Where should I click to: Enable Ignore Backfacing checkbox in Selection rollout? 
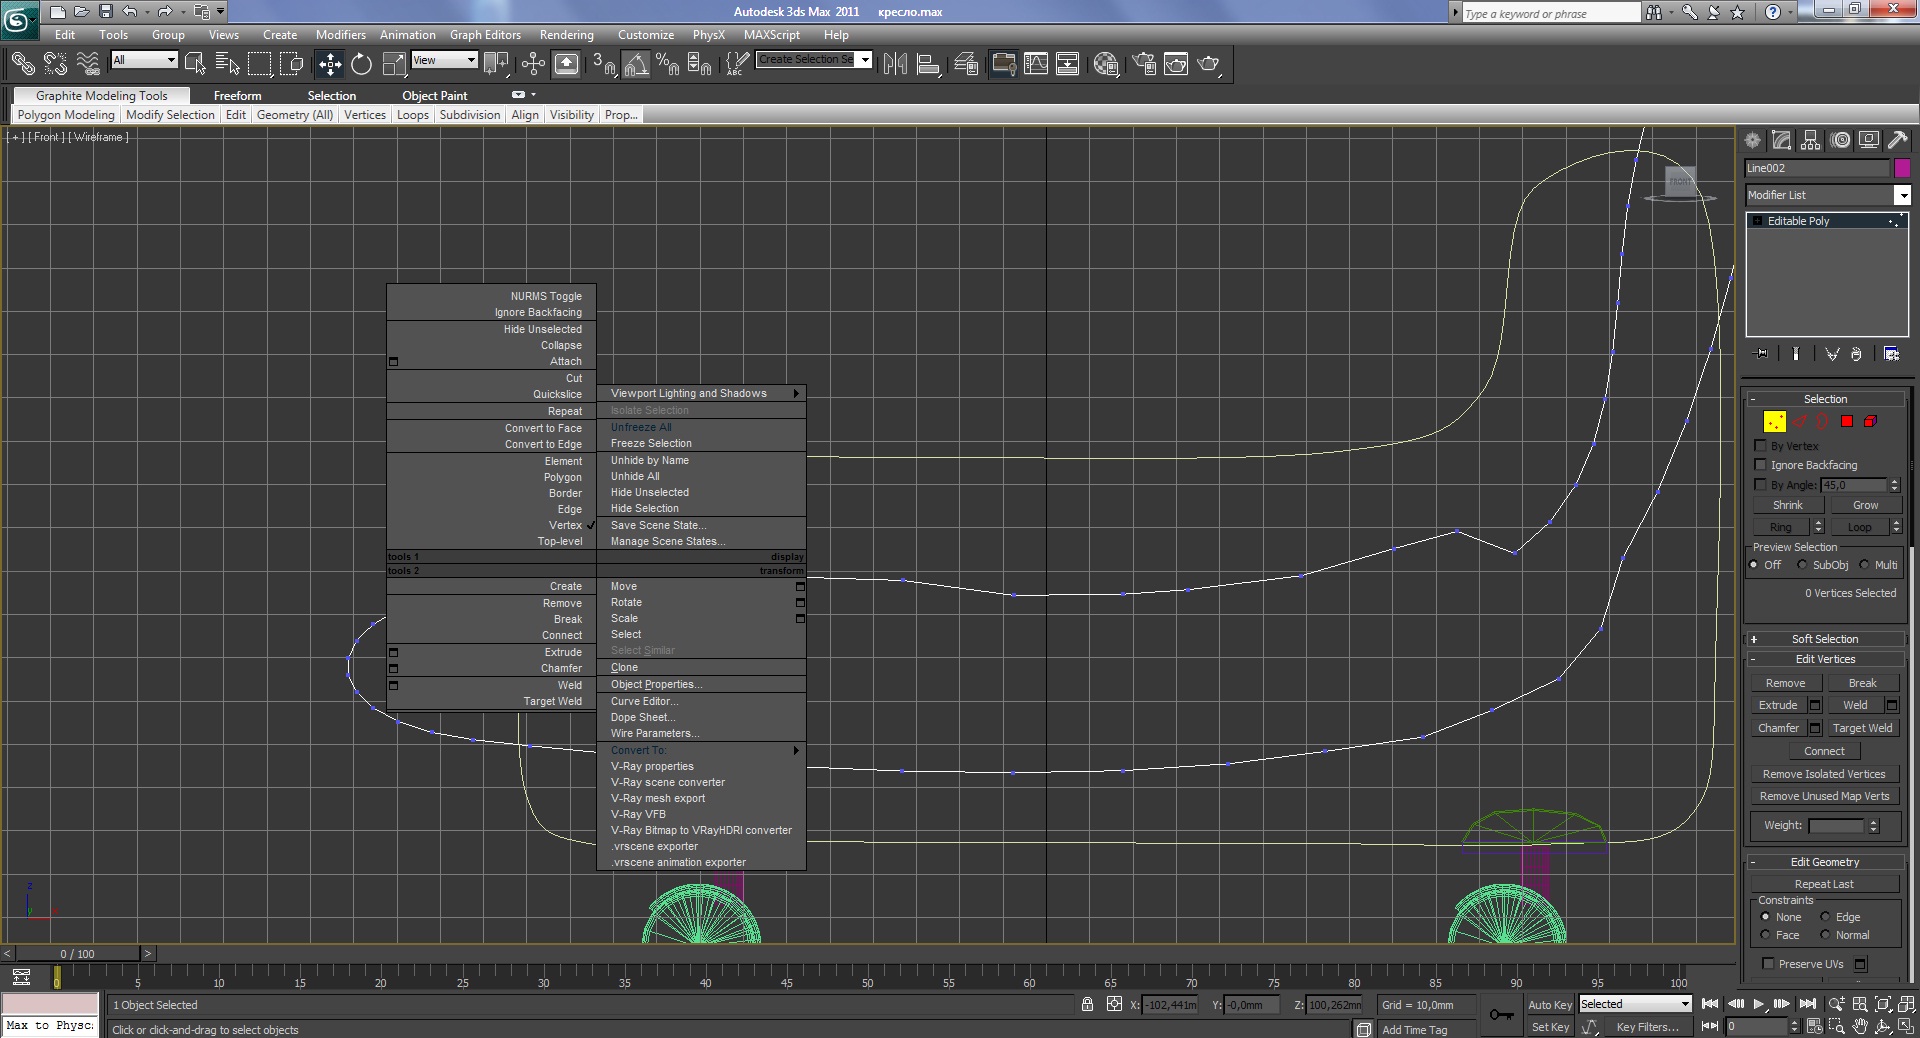1761,465
